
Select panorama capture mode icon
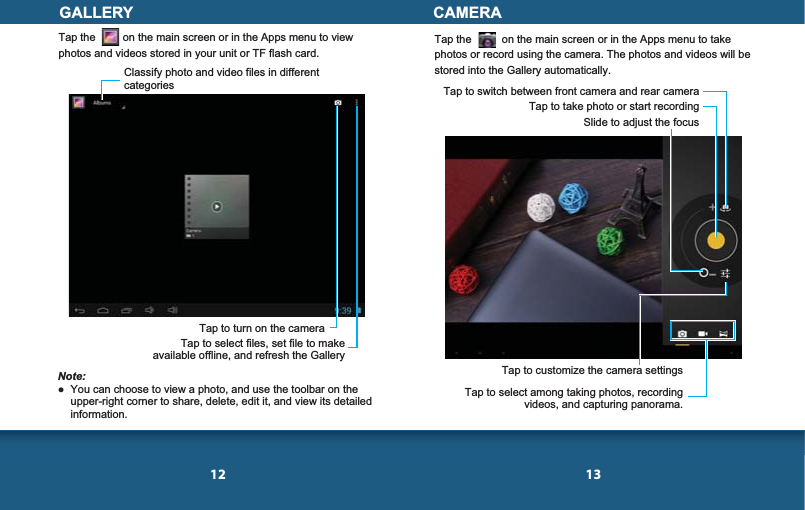click(723, 334)
